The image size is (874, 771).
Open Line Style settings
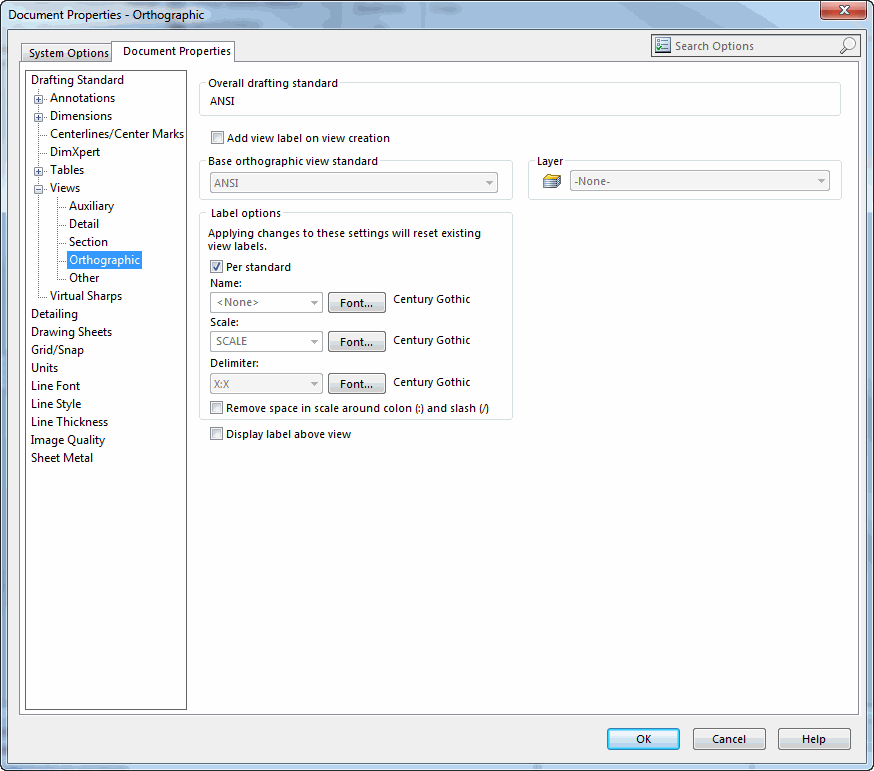click(56, 404)
